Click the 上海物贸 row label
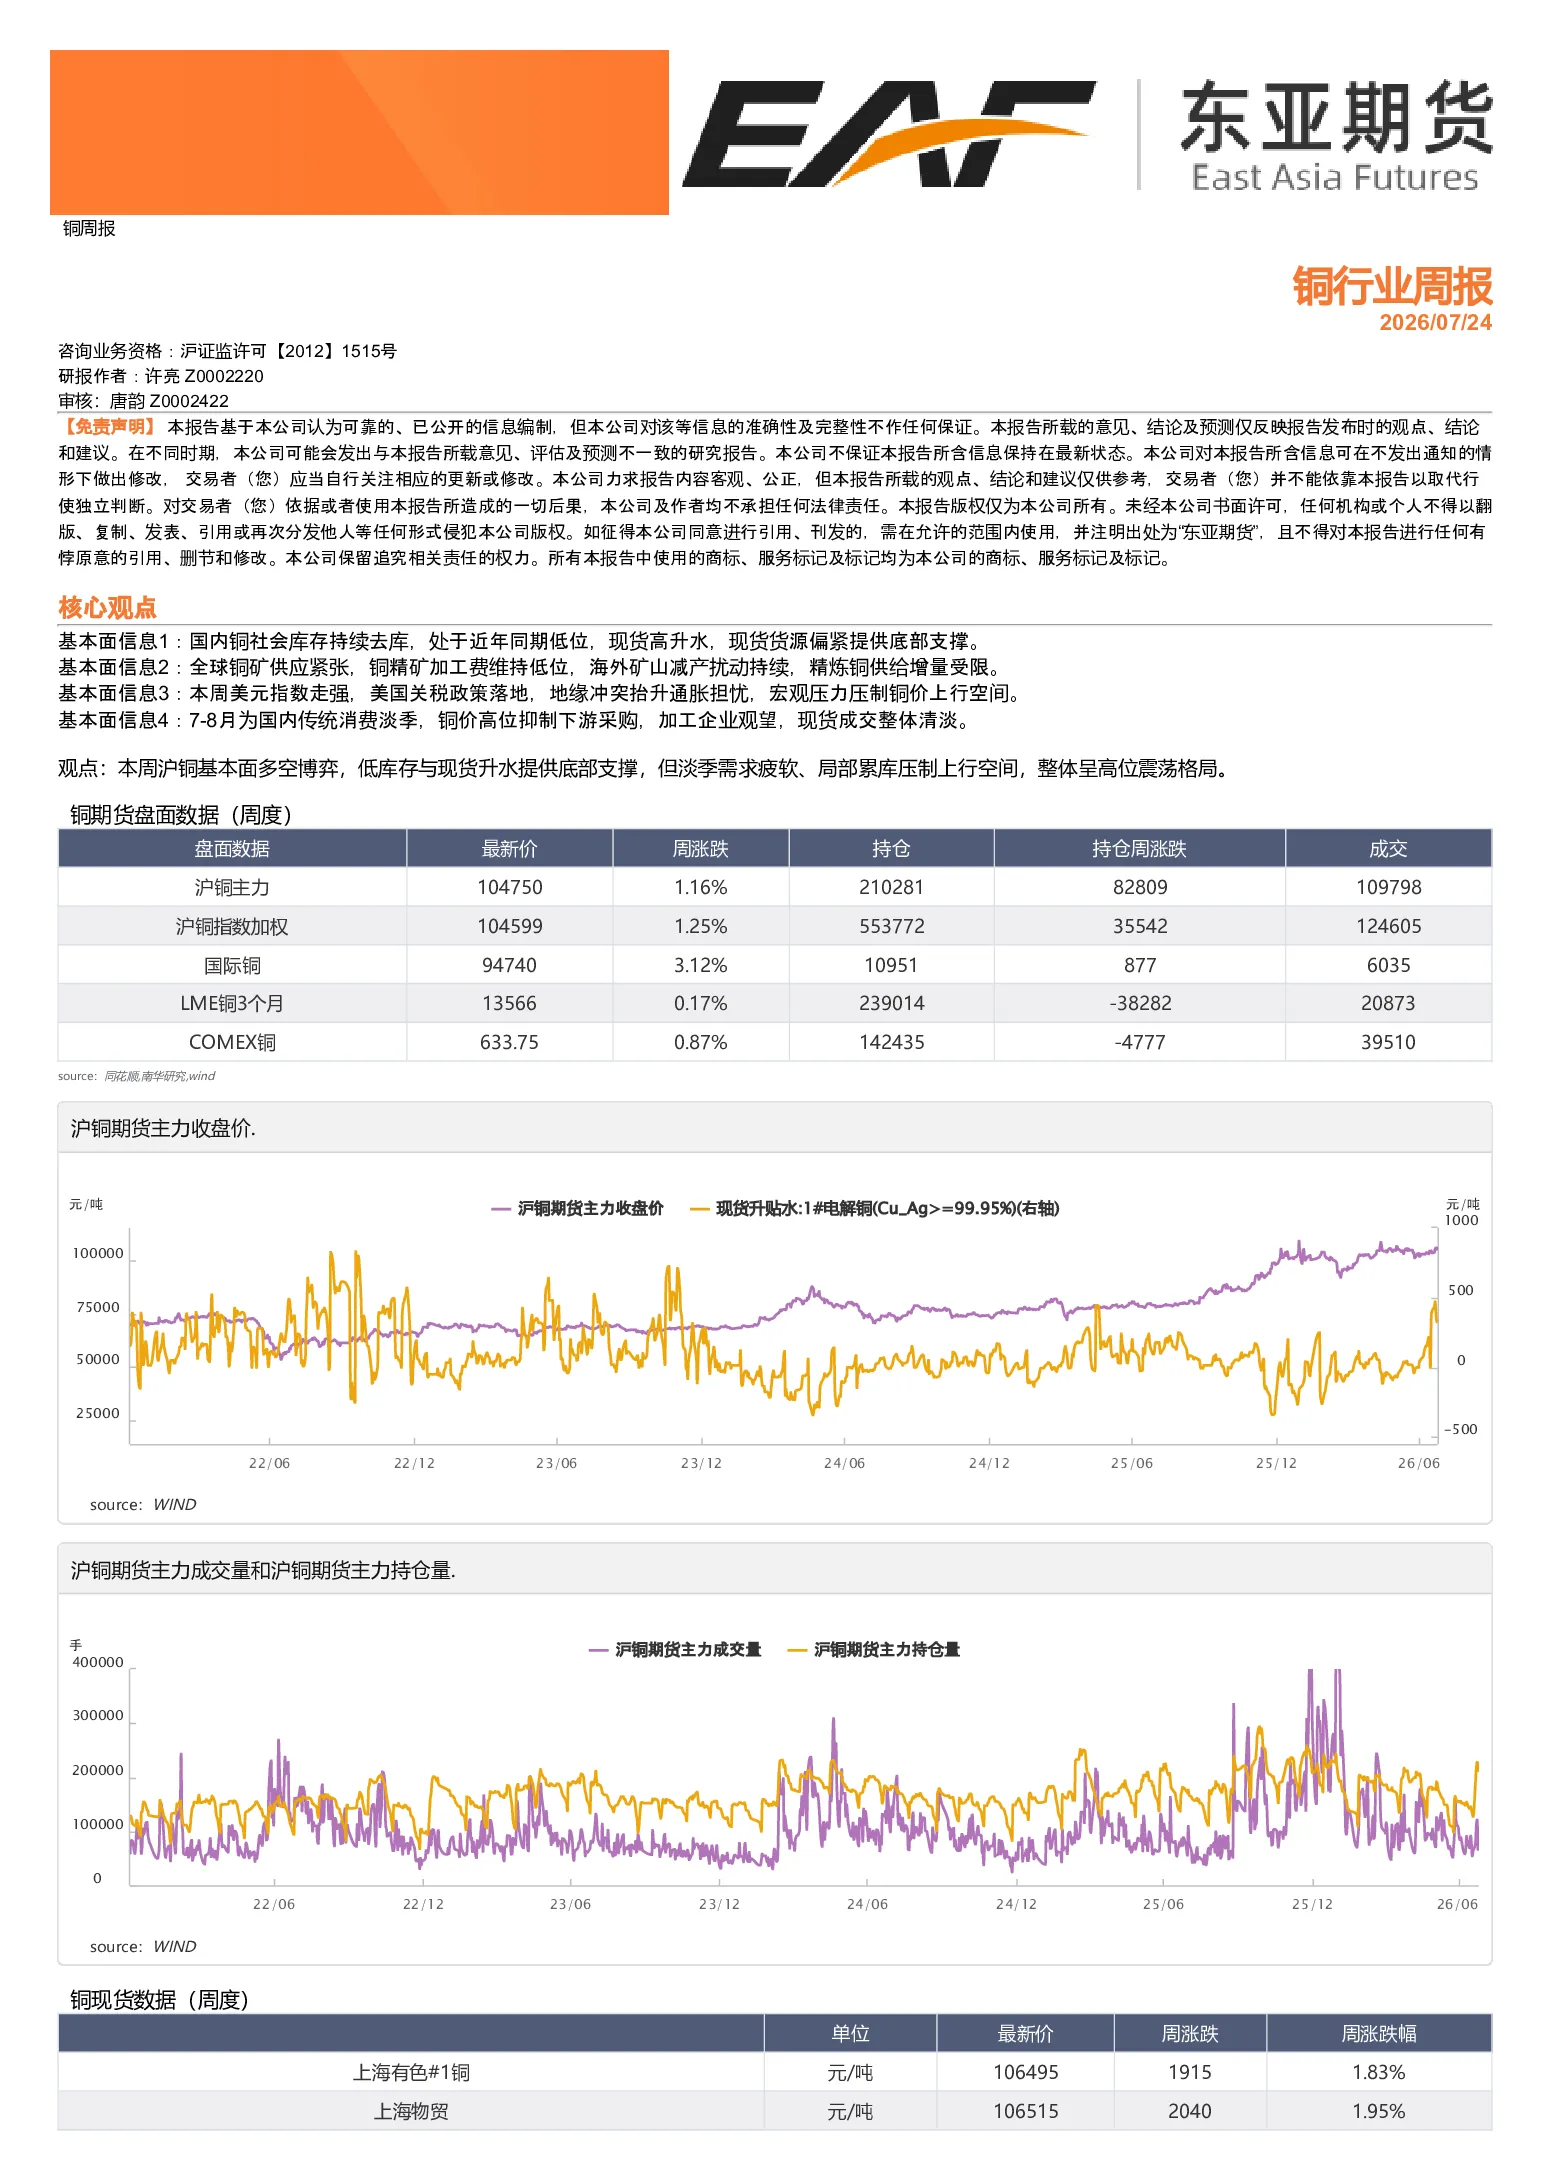Screen dimensions: 1550x2172 pyautogui.click(x=411, y=2111)
